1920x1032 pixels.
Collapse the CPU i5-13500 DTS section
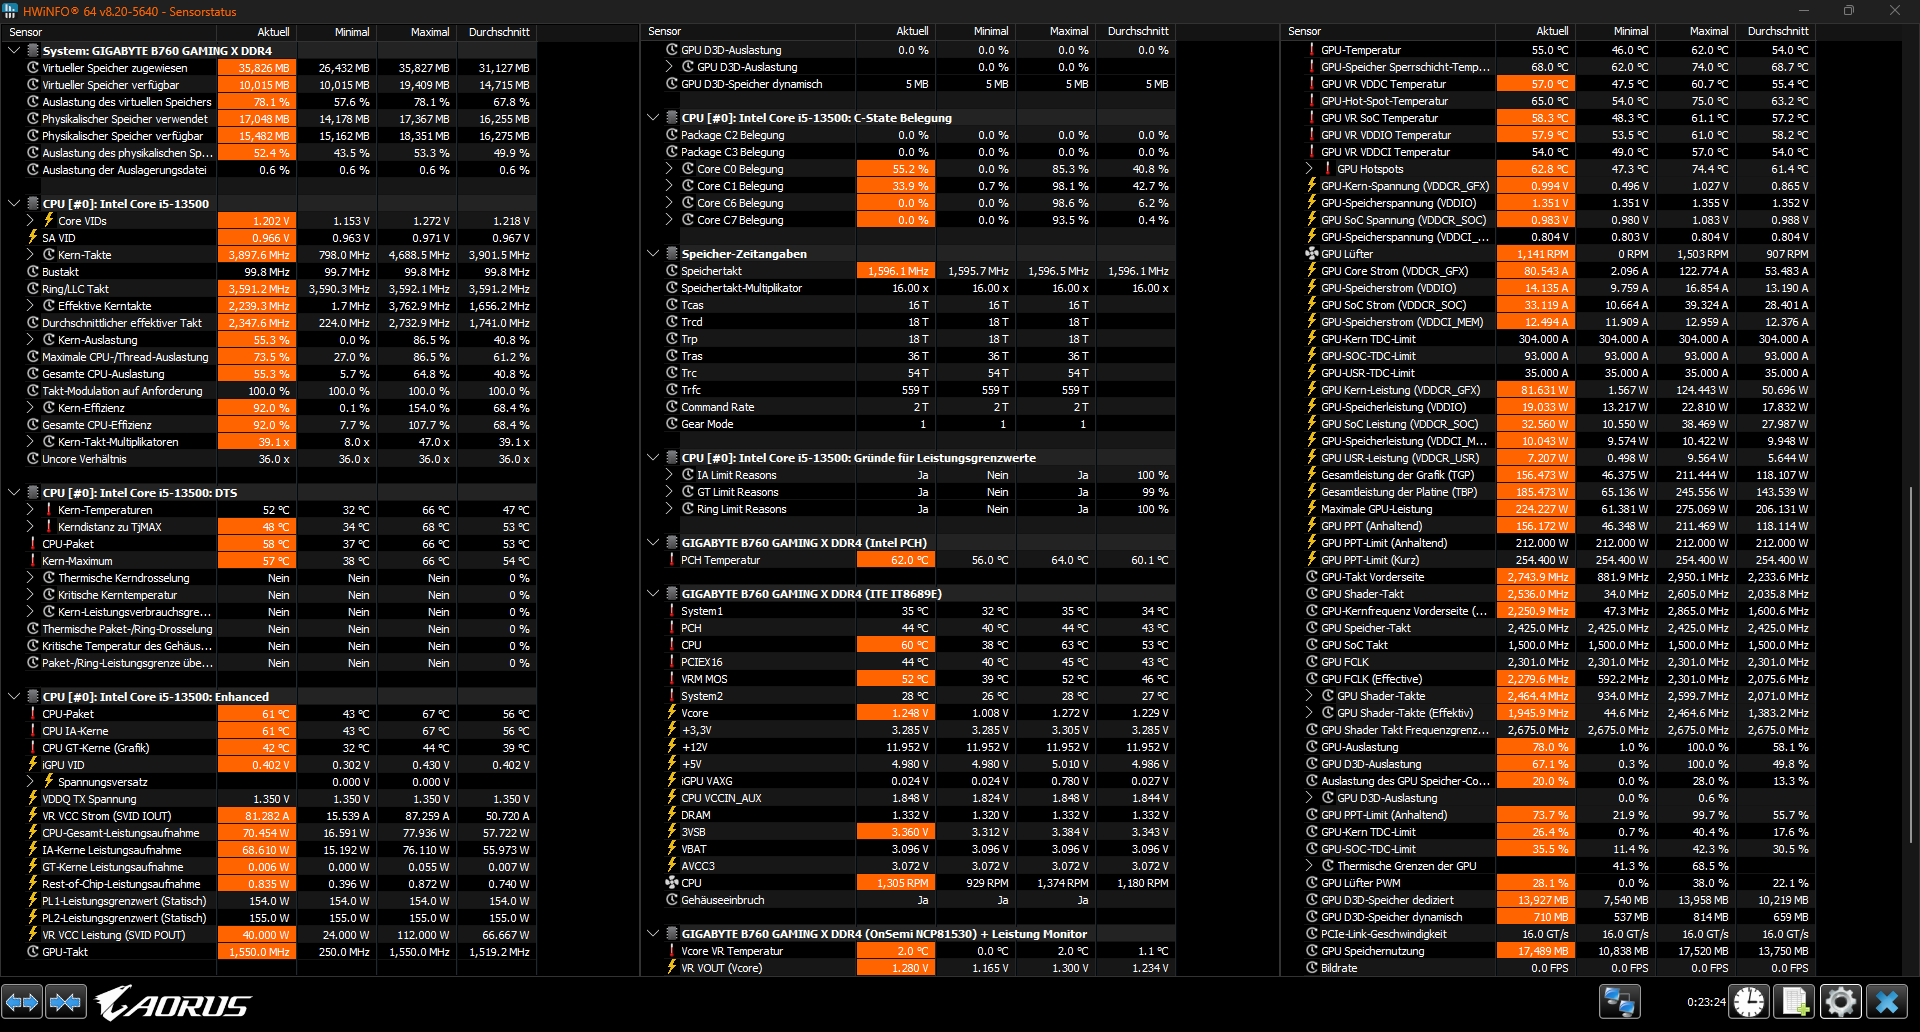point(14,493)
